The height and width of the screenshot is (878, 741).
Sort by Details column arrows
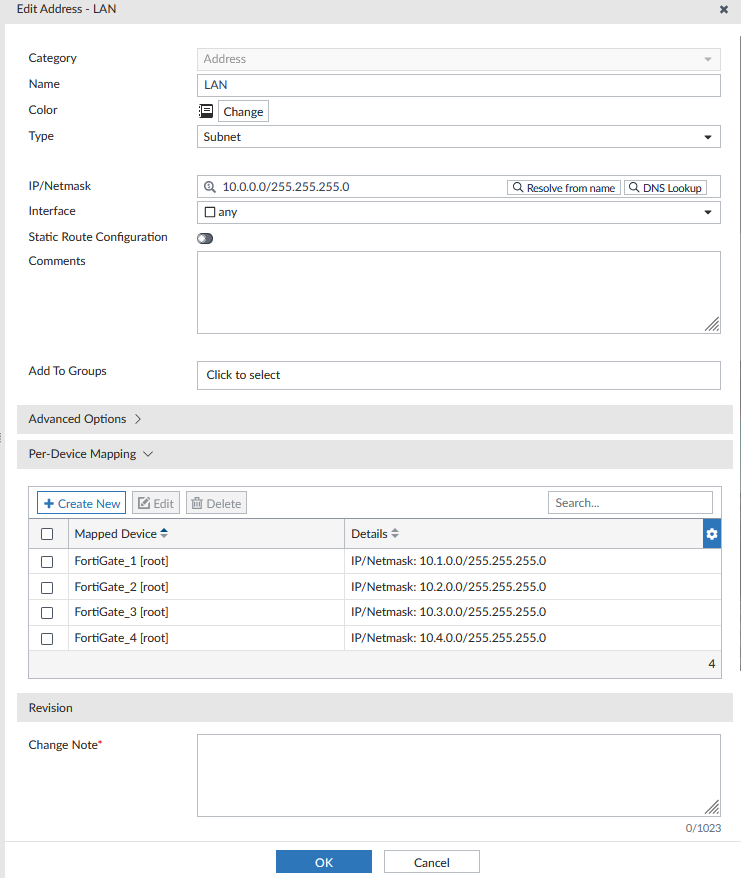[395, 534]
